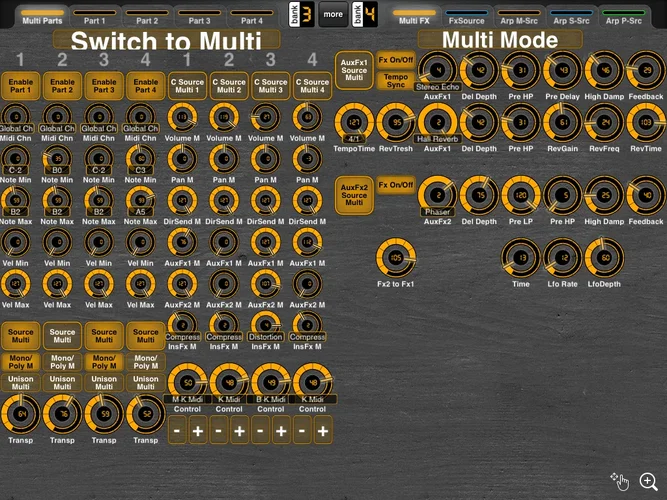
Task: Click the Note Max knob labeled A5
Action: 141,201
